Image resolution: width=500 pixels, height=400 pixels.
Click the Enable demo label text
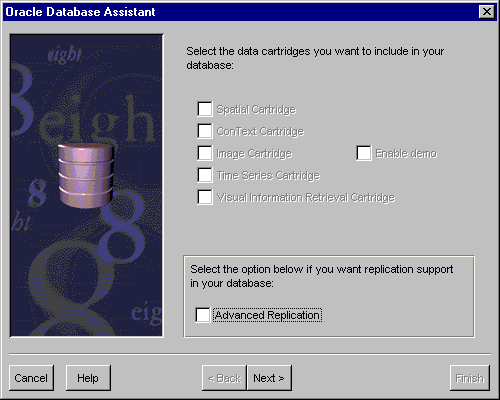(x=406, y=153)
